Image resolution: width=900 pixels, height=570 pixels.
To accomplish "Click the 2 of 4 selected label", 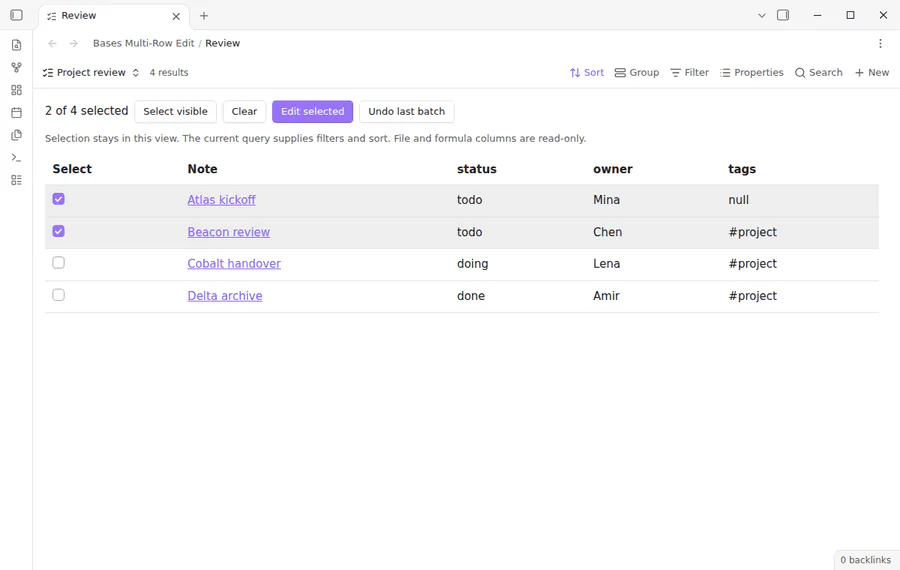I will [87, 111].
